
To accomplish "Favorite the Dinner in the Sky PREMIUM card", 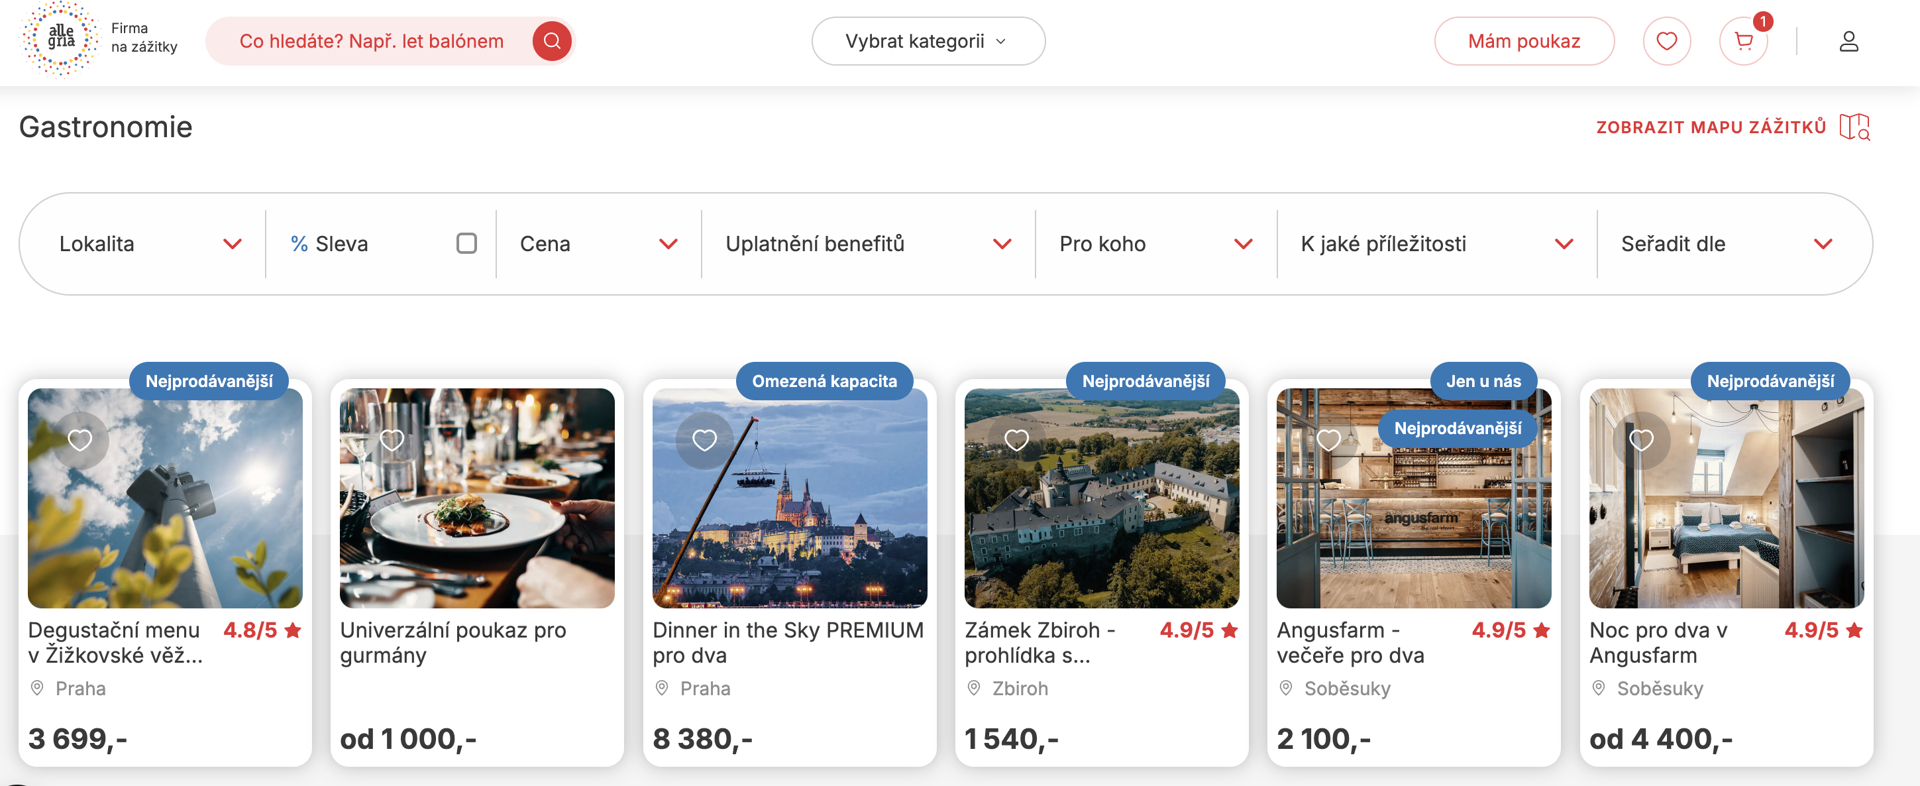I will pos(704,440).
